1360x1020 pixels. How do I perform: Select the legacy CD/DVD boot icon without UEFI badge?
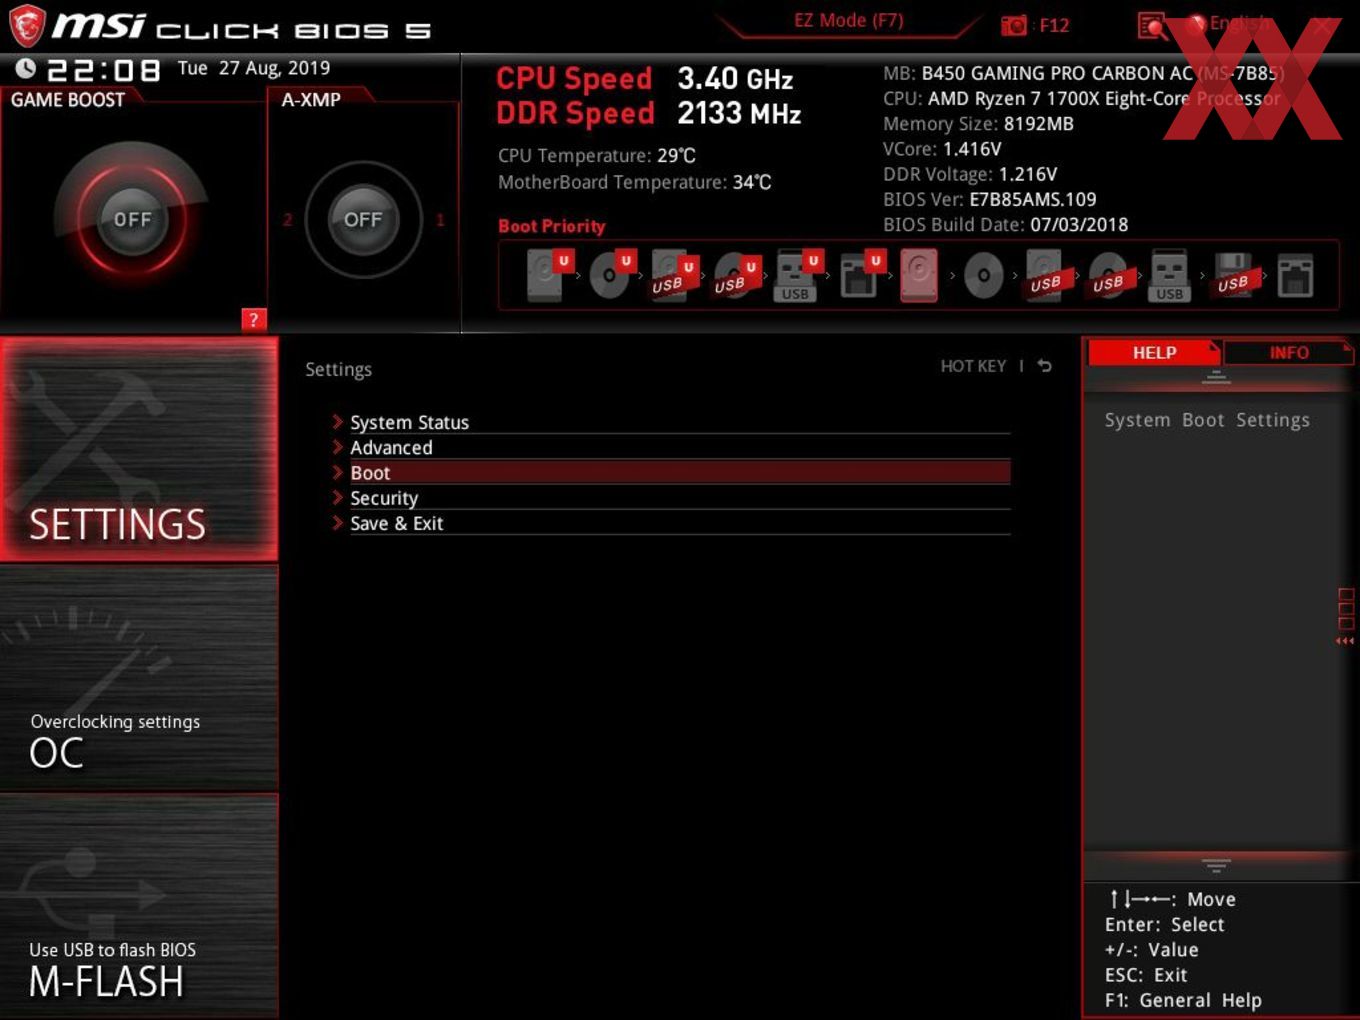pos(984,275)
